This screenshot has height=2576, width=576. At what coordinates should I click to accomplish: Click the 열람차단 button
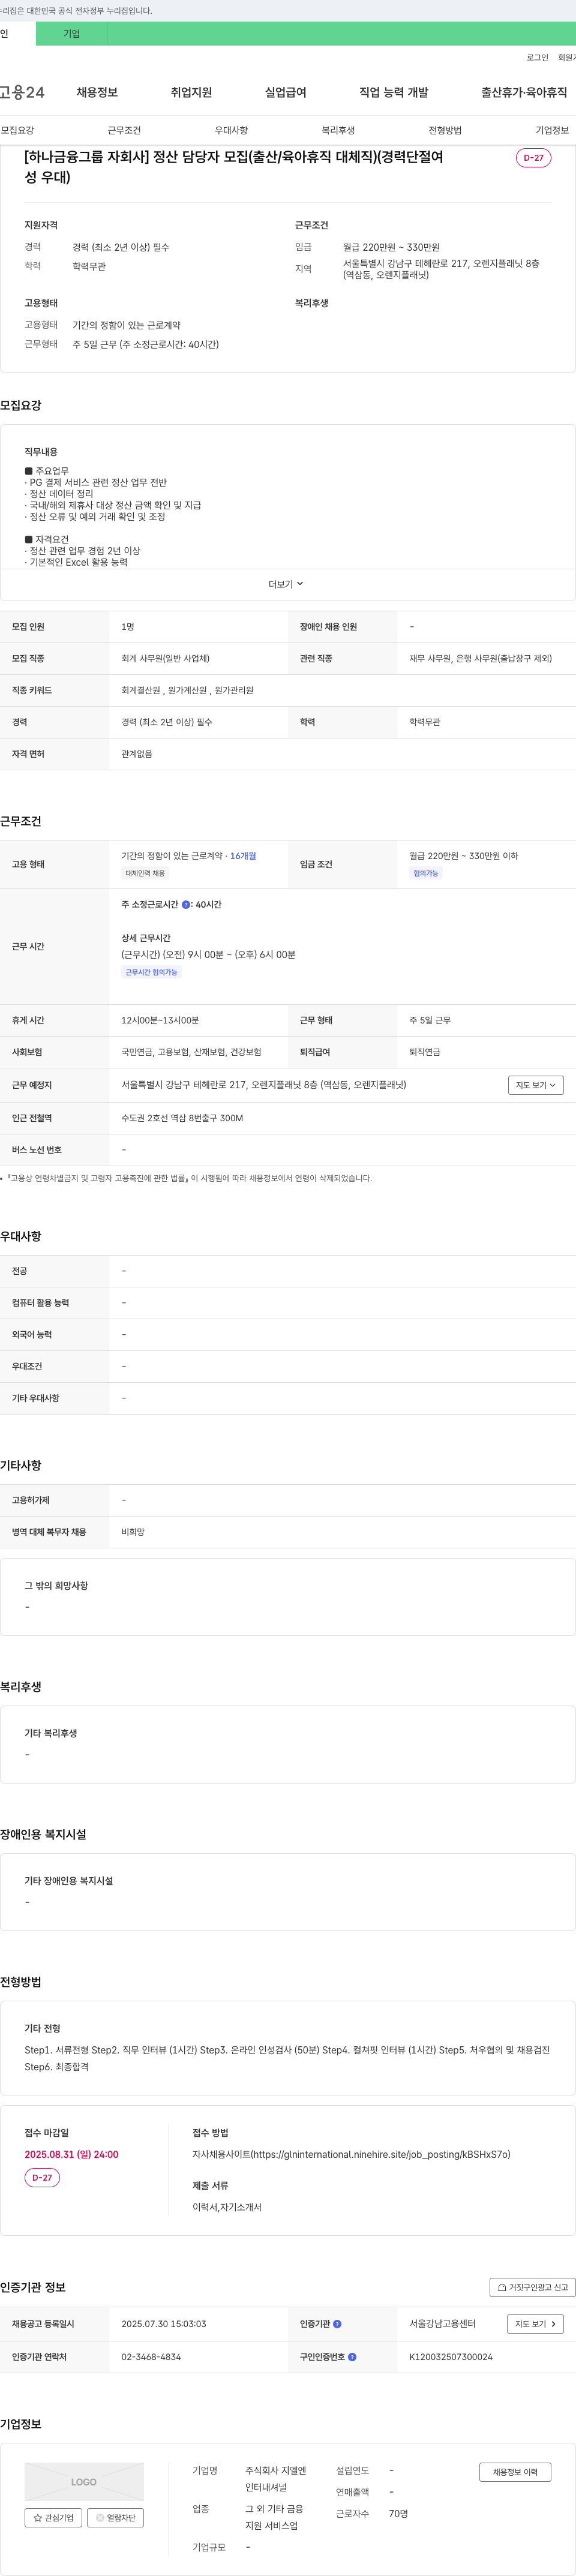[116, 2518]
